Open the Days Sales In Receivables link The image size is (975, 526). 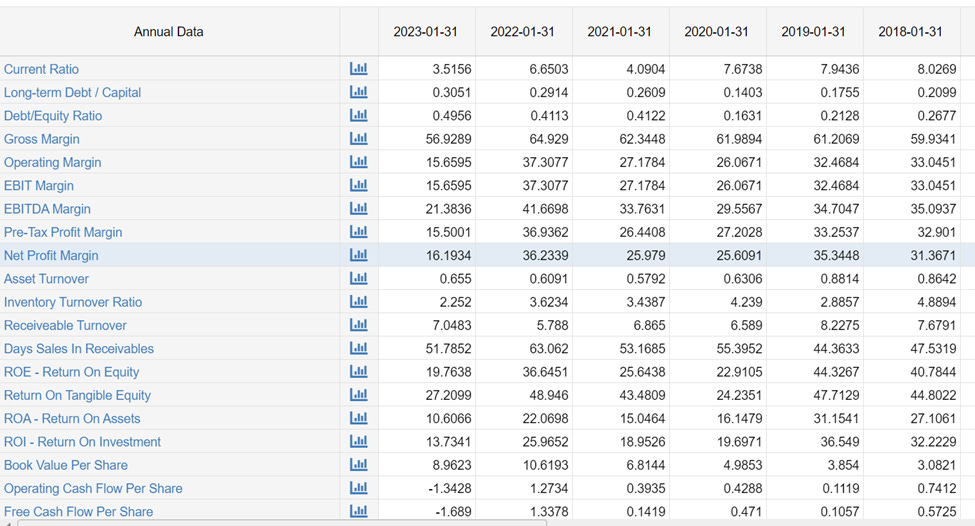click(x=78, y=349)
